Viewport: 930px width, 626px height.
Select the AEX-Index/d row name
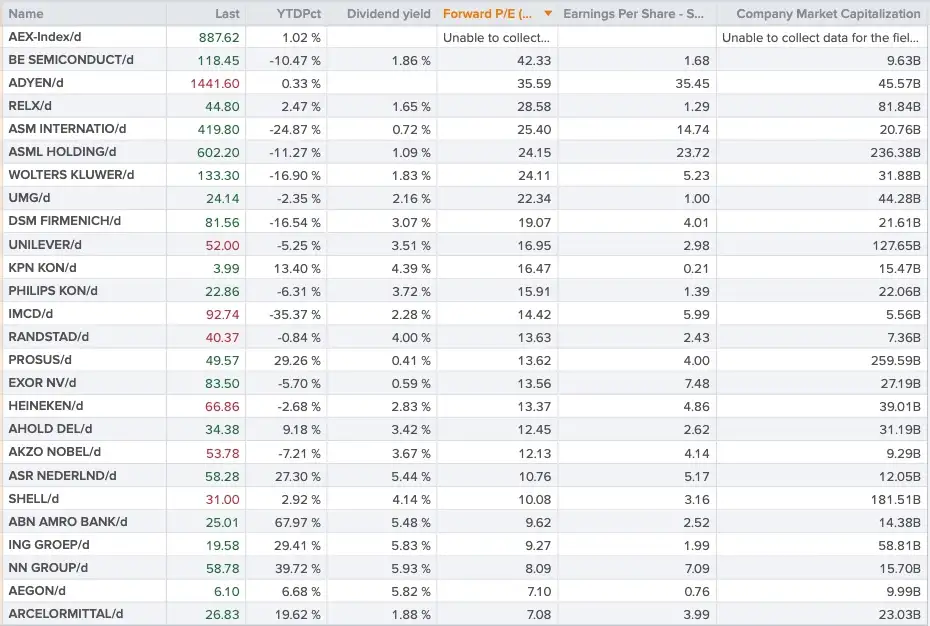(44, 37)
